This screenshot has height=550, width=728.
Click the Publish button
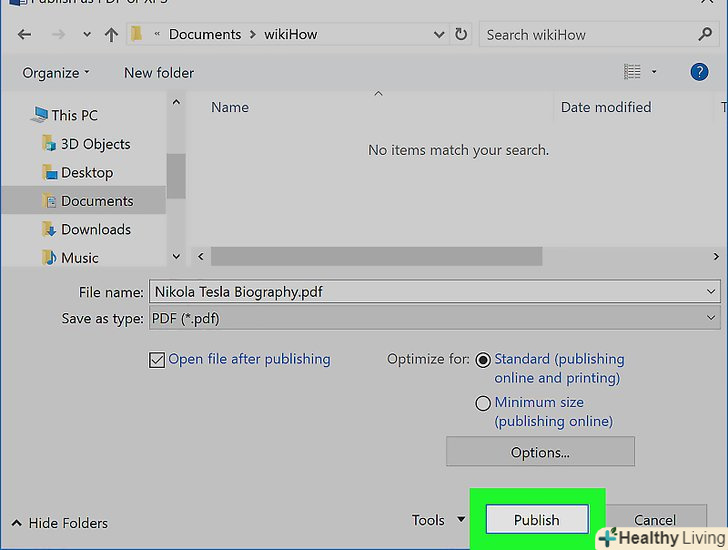click(537, 520)
